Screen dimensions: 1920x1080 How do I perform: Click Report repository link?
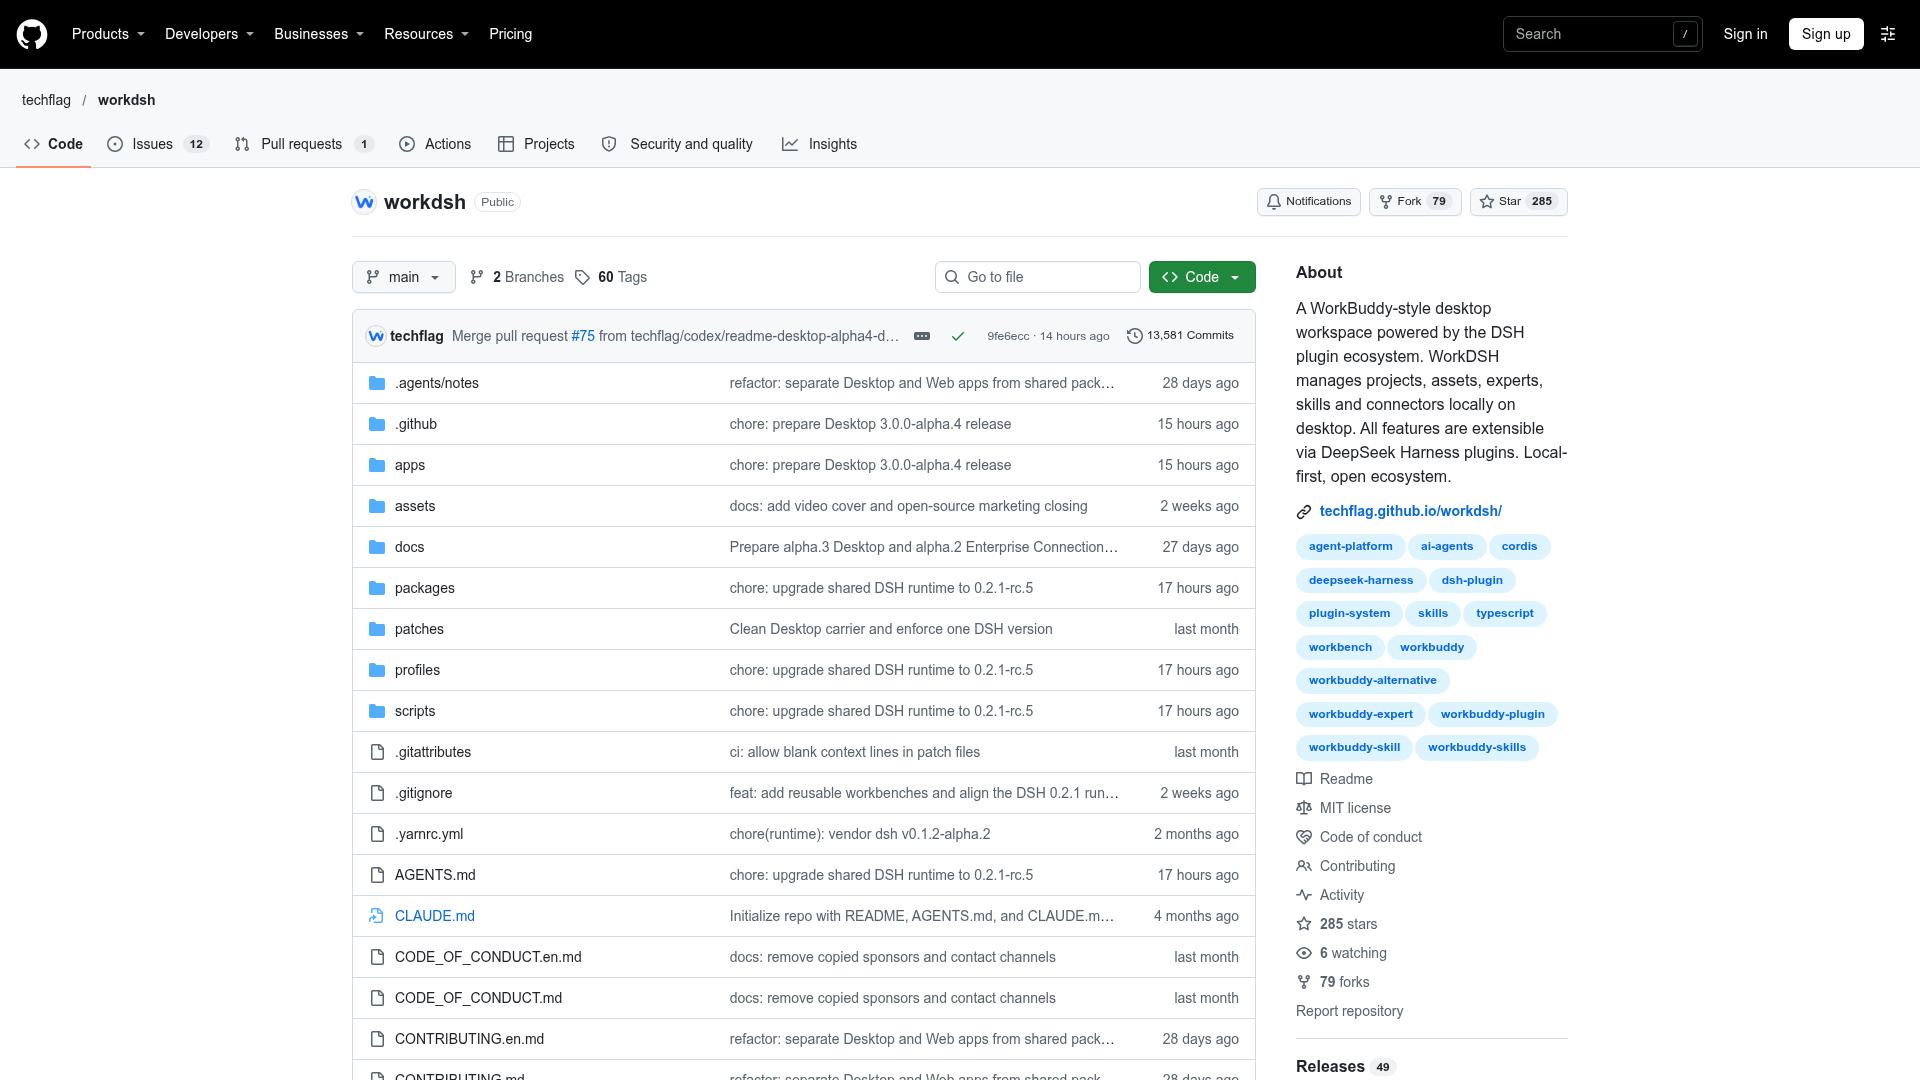(x=1349, y=1011)
